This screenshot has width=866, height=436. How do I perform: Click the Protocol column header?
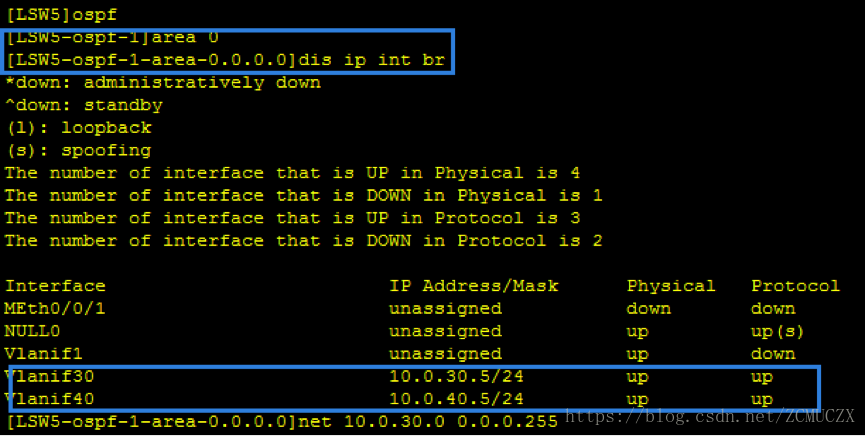click(x=795, y=286)
